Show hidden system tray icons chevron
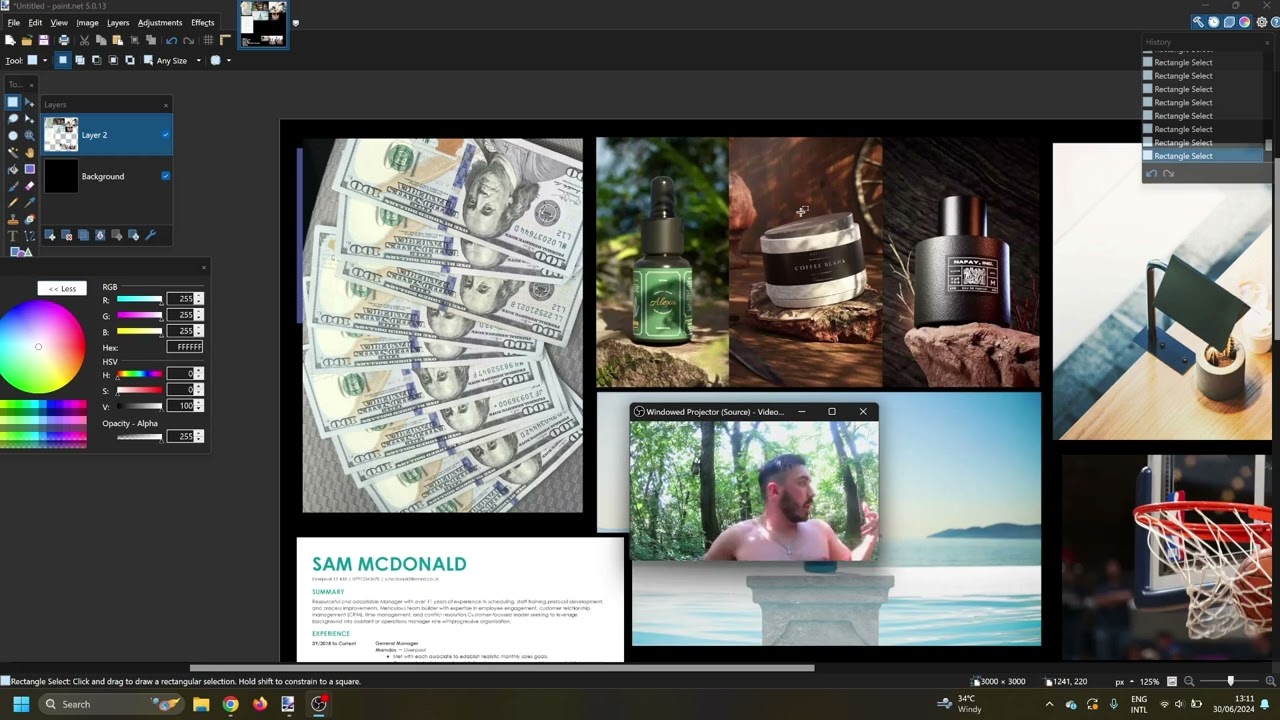1280x720 pixels. point(1049,704)
